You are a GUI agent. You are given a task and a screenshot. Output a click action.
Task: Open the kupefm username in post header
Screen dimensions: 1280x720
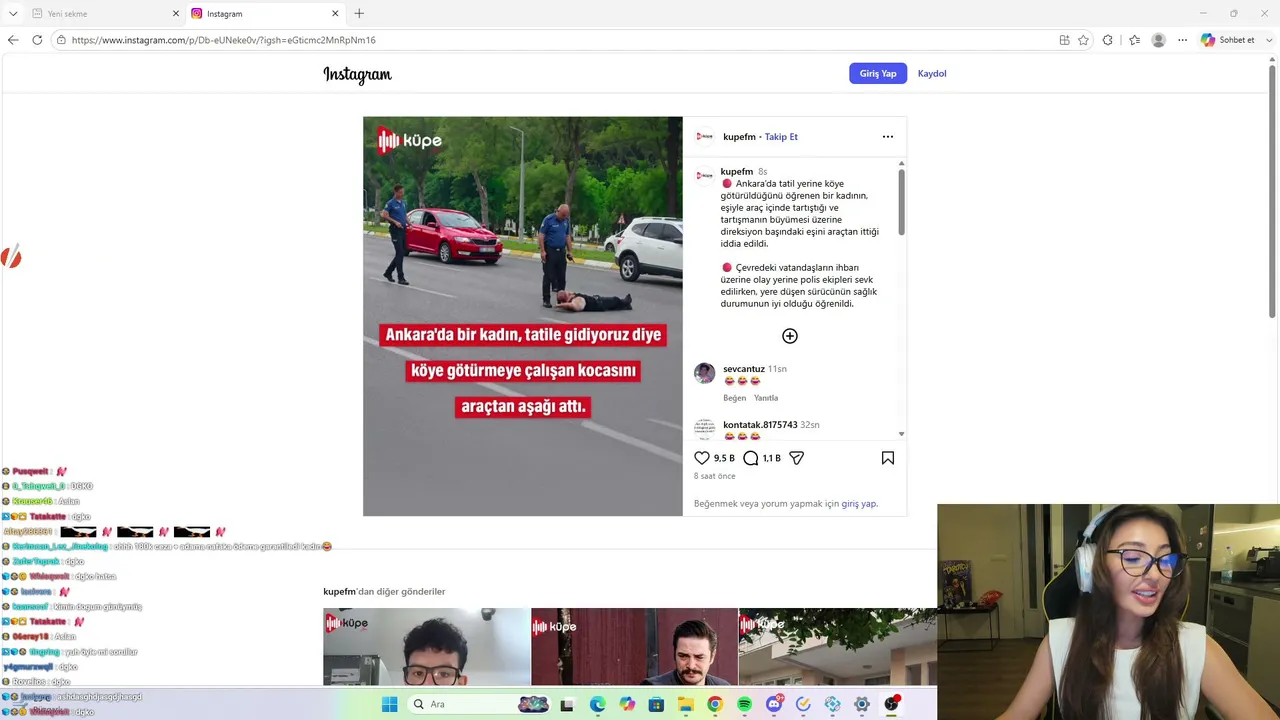739,137
